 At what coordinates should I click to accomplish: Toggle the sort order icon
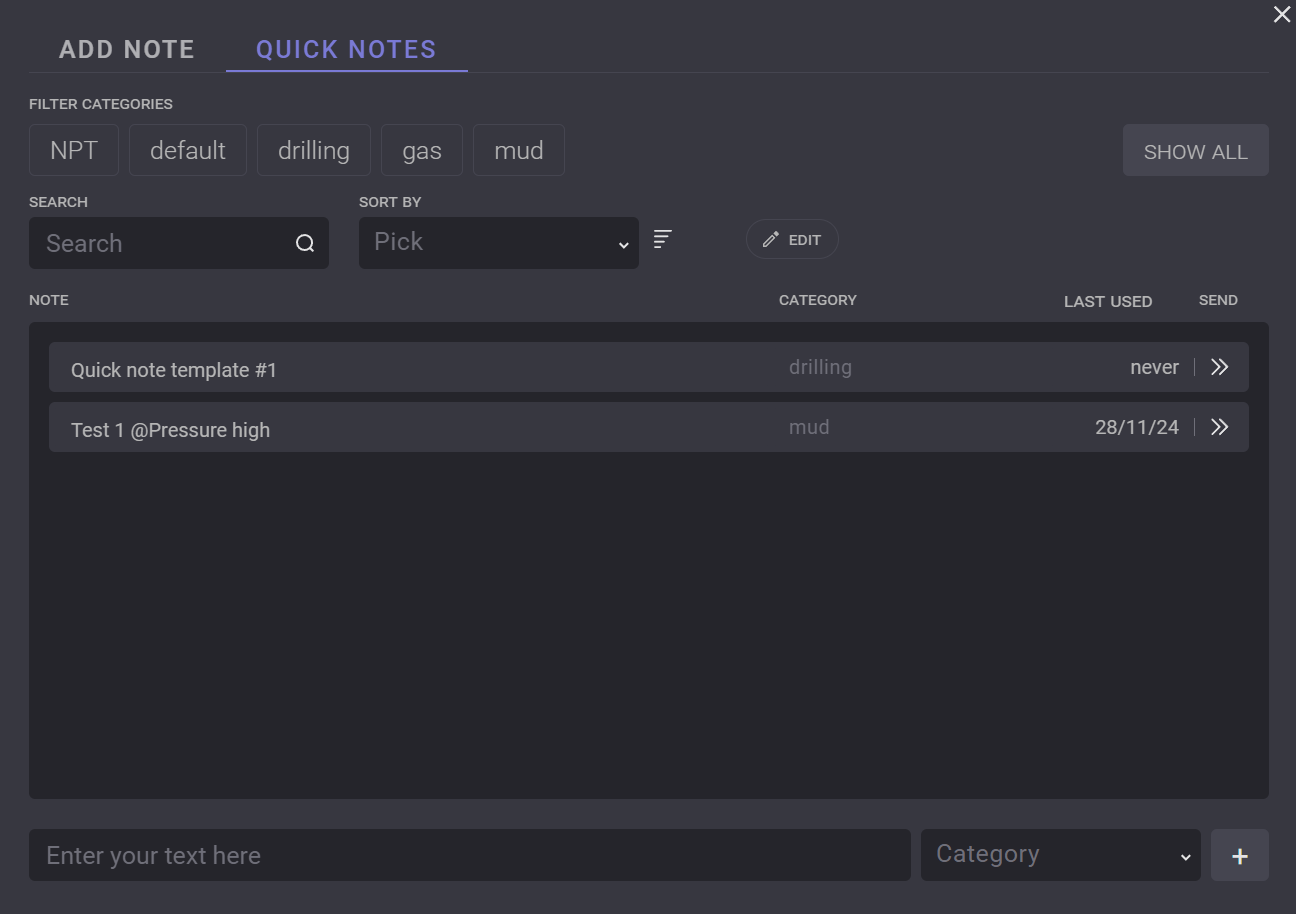point(662,239)
